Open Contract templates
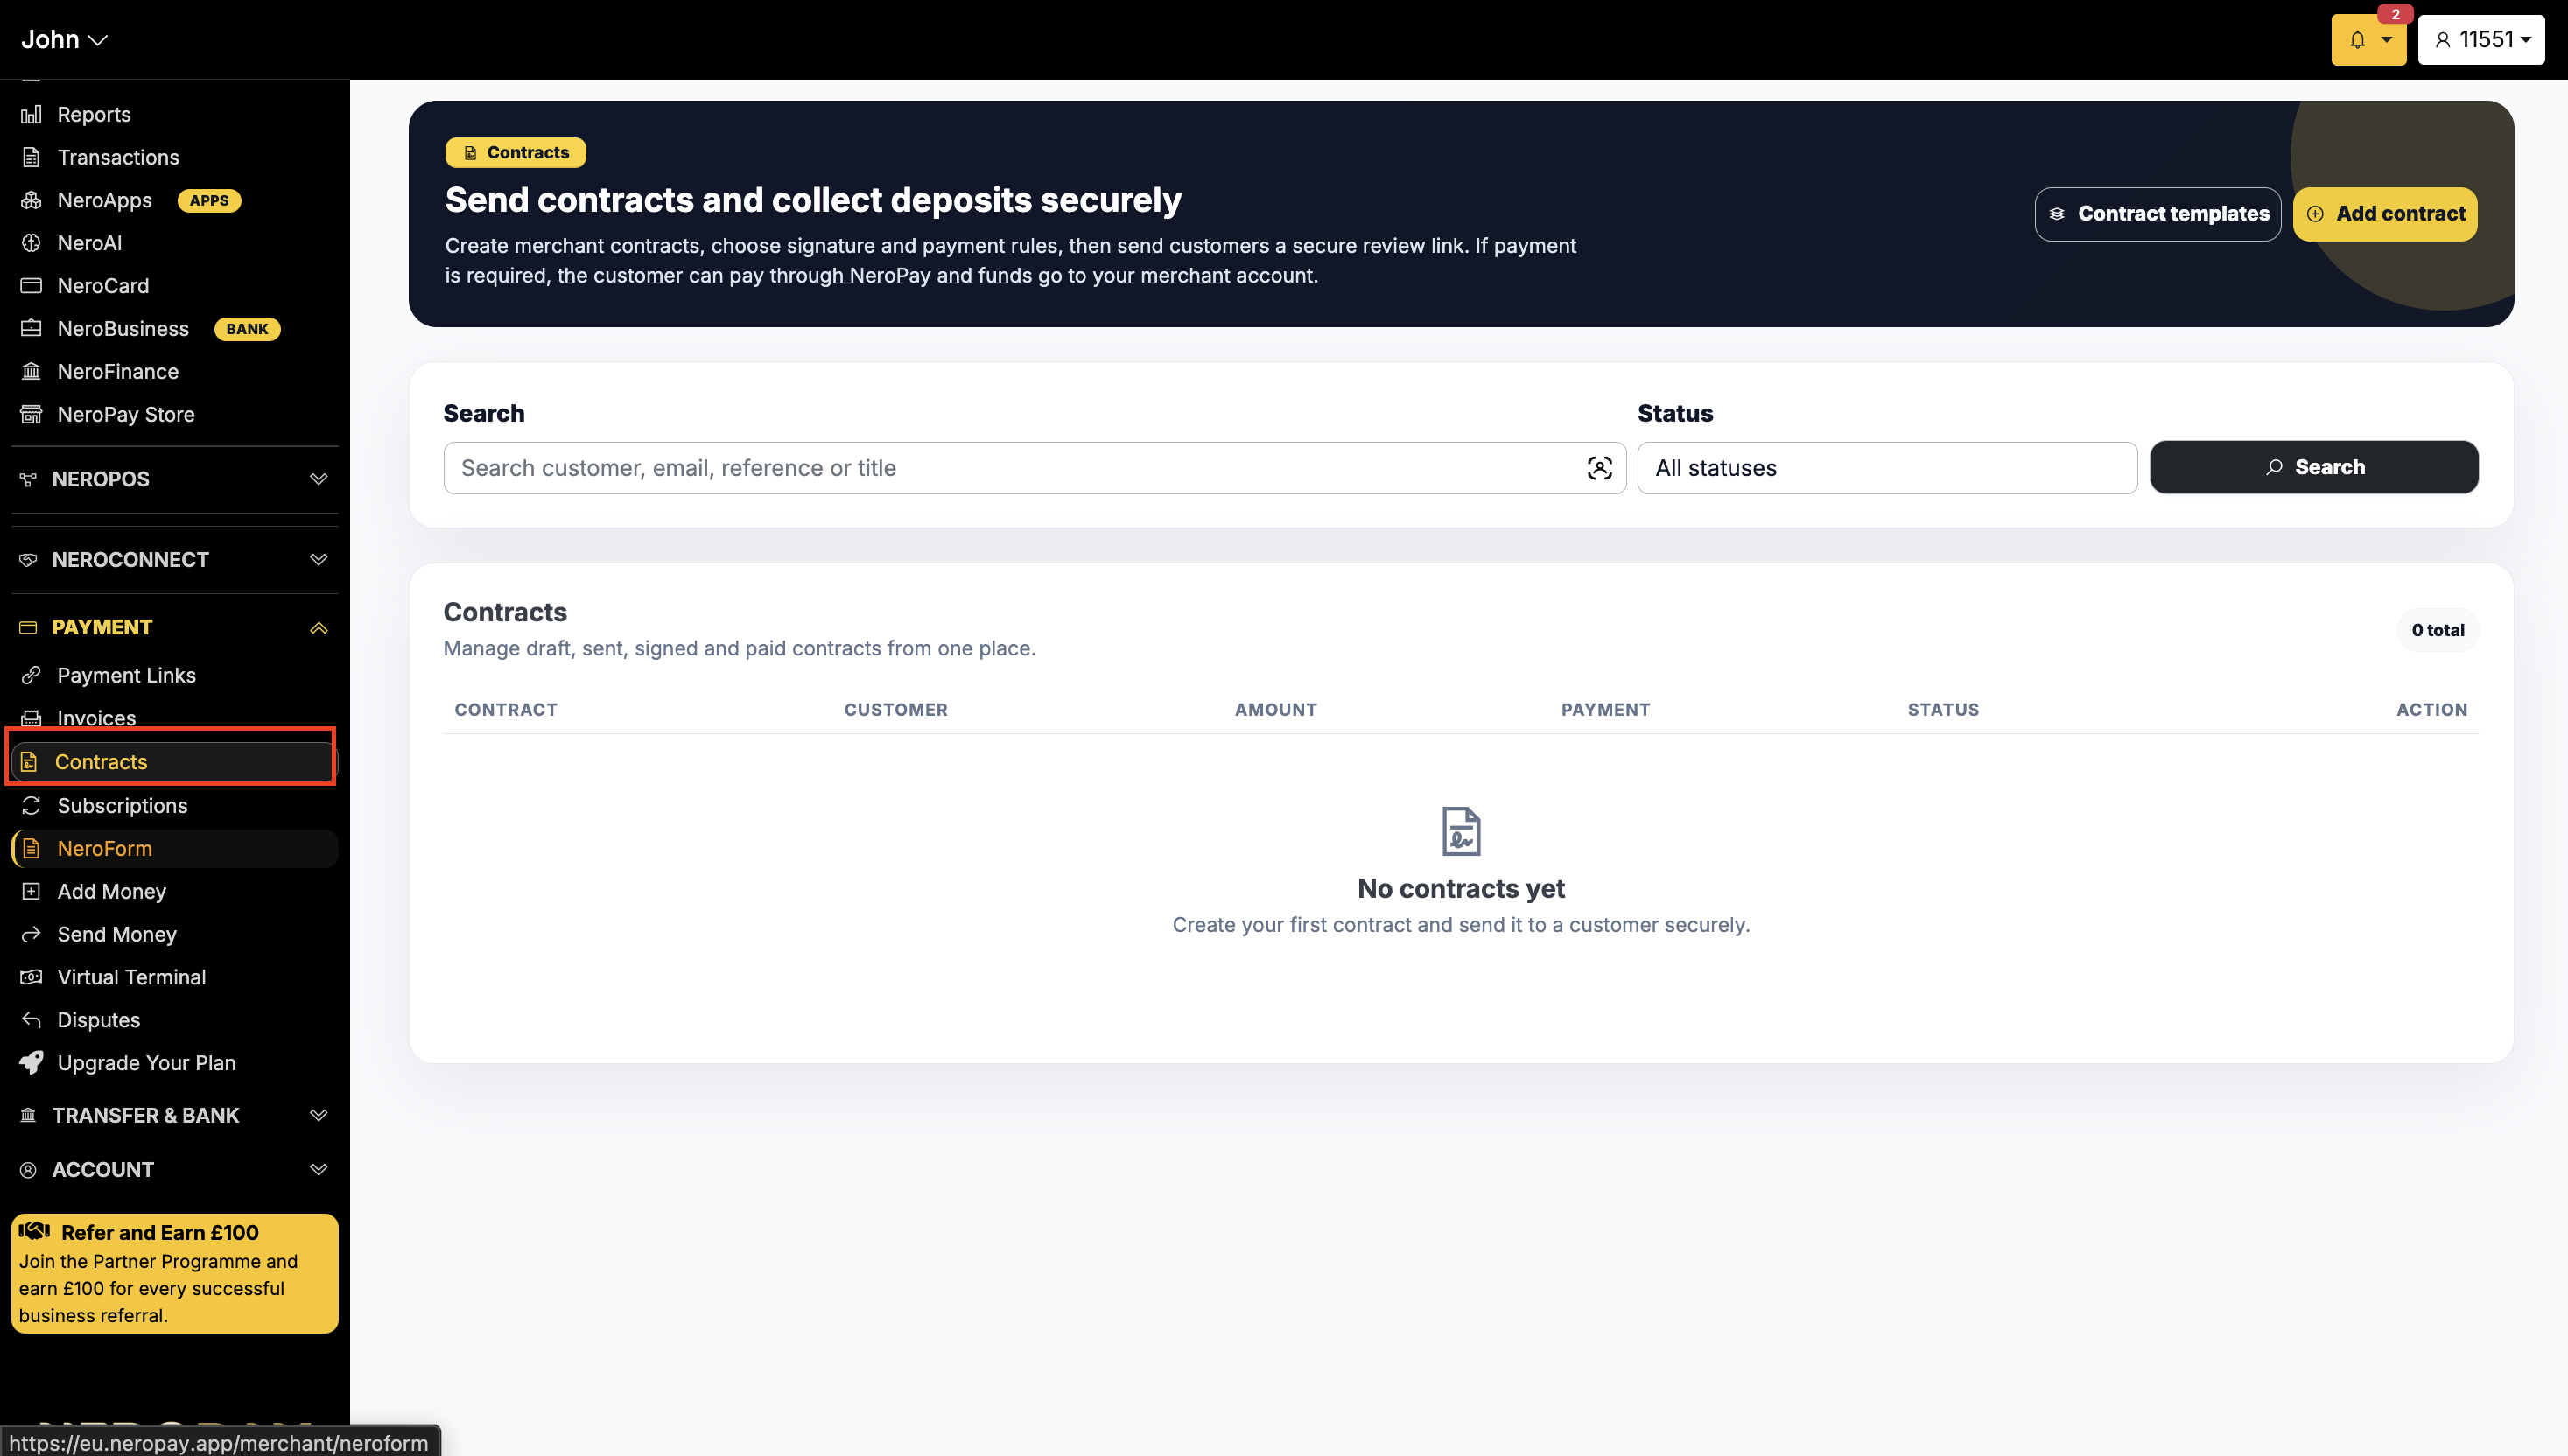Screen dimensions: 2568x1456 click(x=2158, y=214)
